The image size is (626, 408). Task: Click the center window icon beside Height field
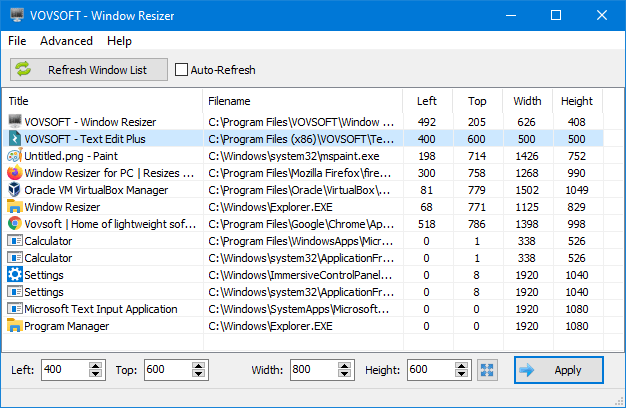point(486,370)
